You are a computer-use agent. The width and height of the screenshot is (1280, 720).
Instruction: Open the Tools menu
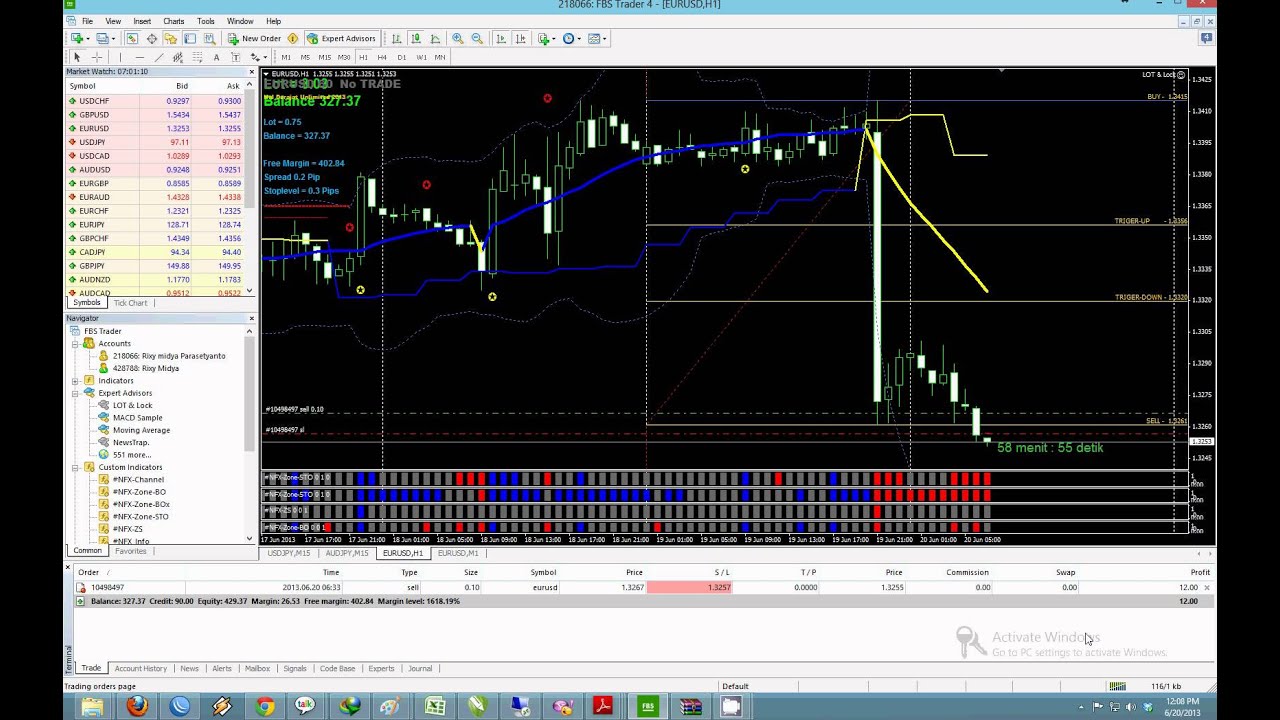point(206,21)
